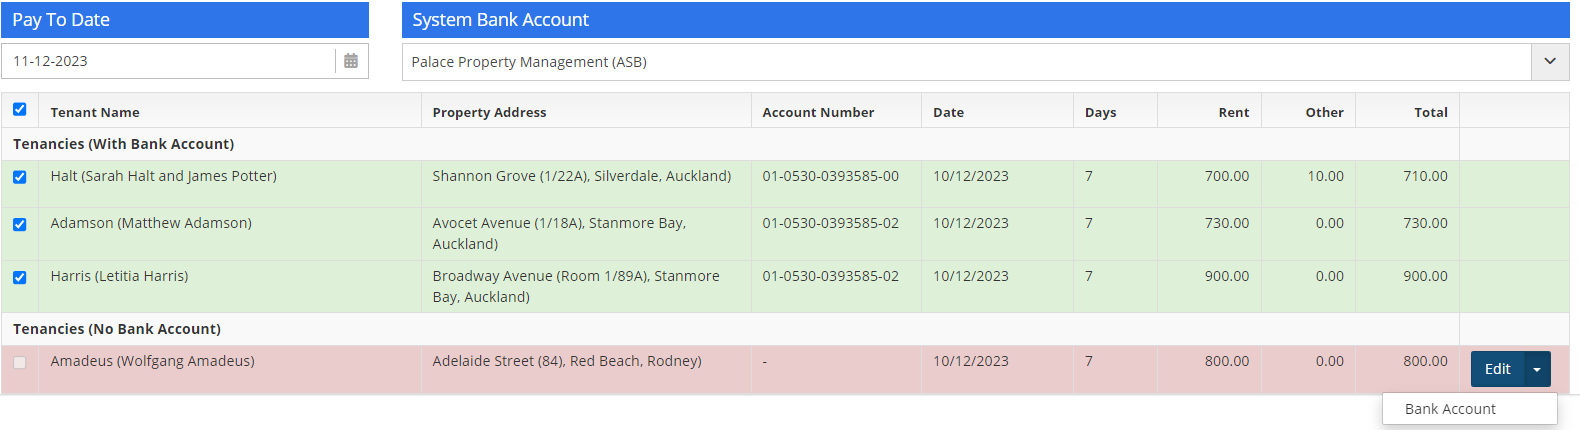Image resolution: width=1580 pixels, height=430 pixels.
Task: Select tenant Adamson (Matthew Adamson)
Action: pyautogui.click(x=151, y=223)
